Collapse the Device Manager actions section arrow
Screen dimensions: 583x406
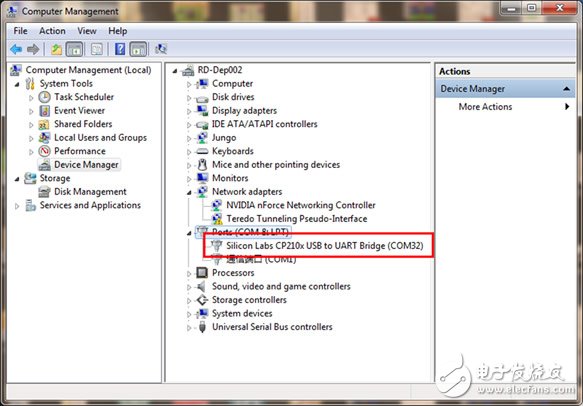(566, 88)
